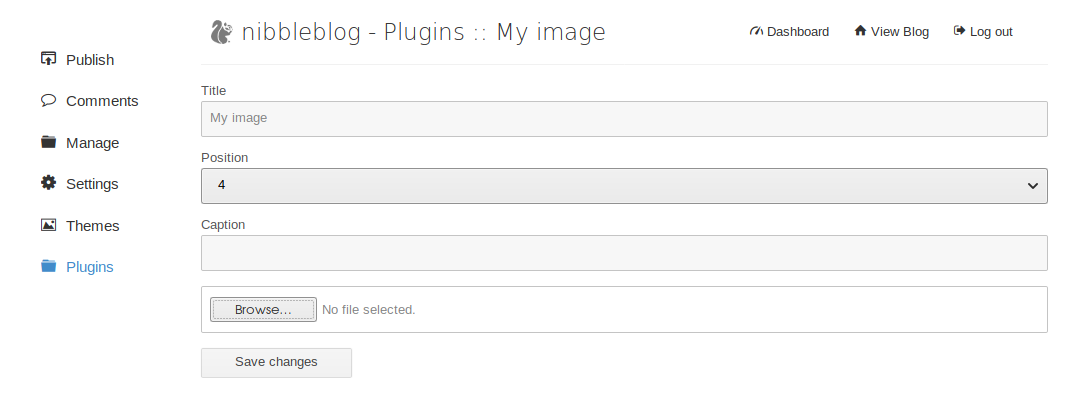The height and width of the screenshot is (397, 1075).
Task: Click the Themes picture icon
Action: point(48,225)
